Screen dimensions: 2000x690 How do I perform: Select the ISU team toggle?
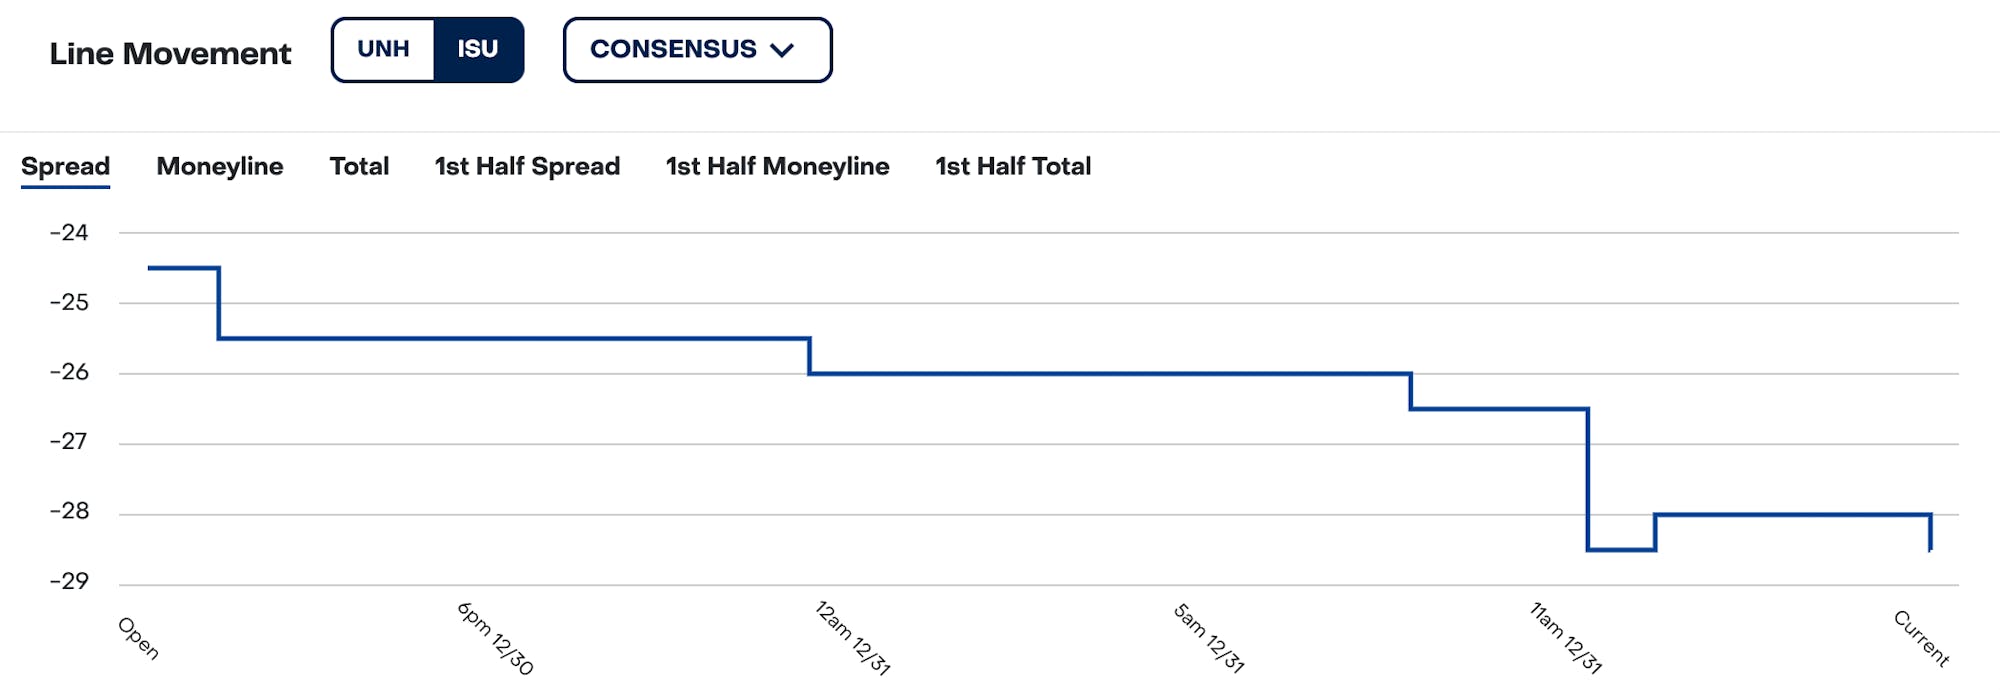point(478,50)
